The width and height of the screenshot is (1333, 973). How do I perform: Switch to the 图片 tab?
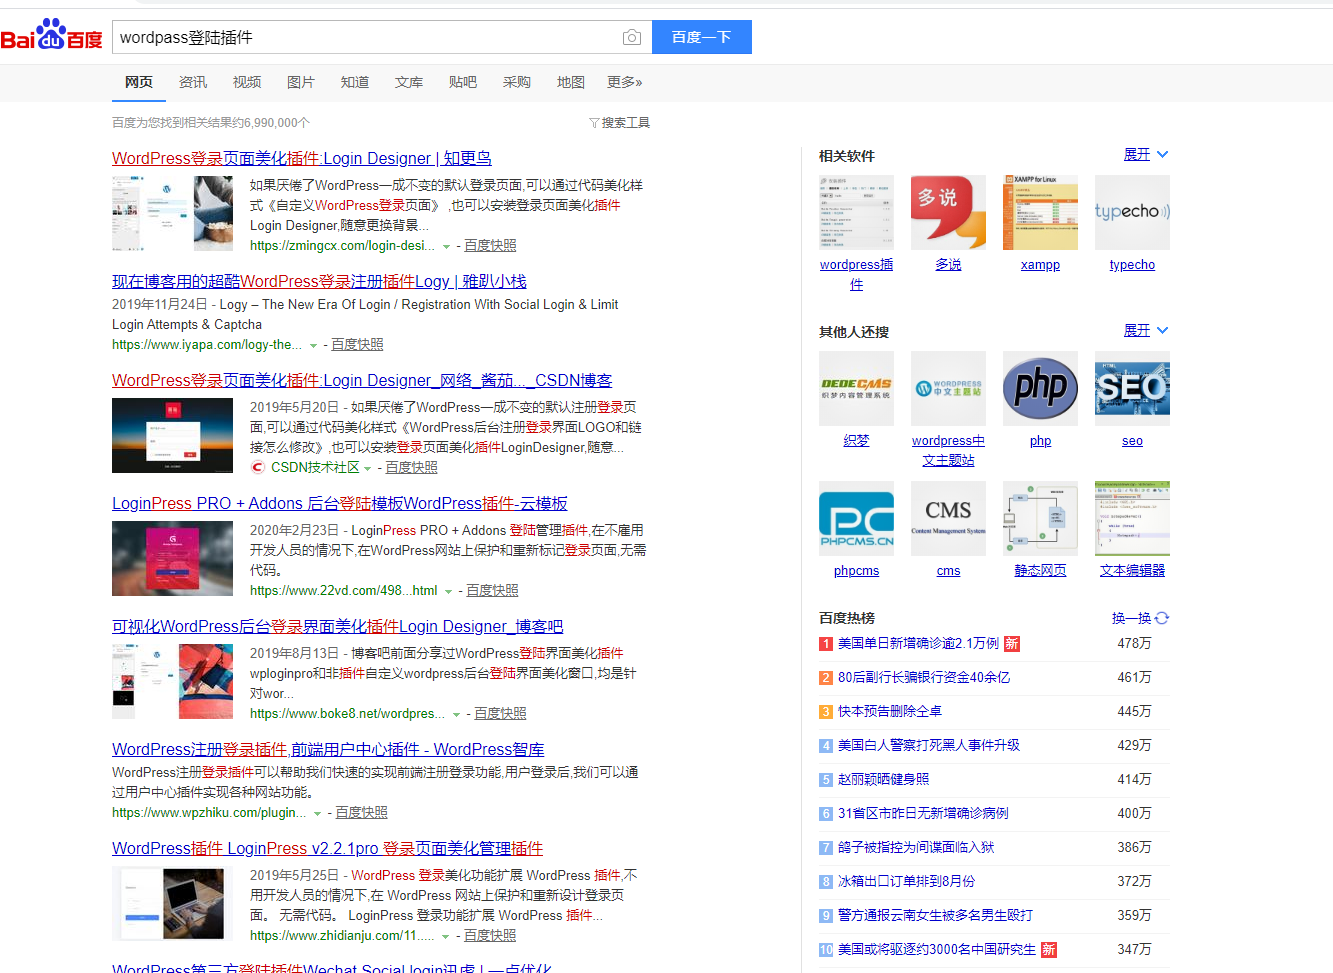tap(301, 82)
